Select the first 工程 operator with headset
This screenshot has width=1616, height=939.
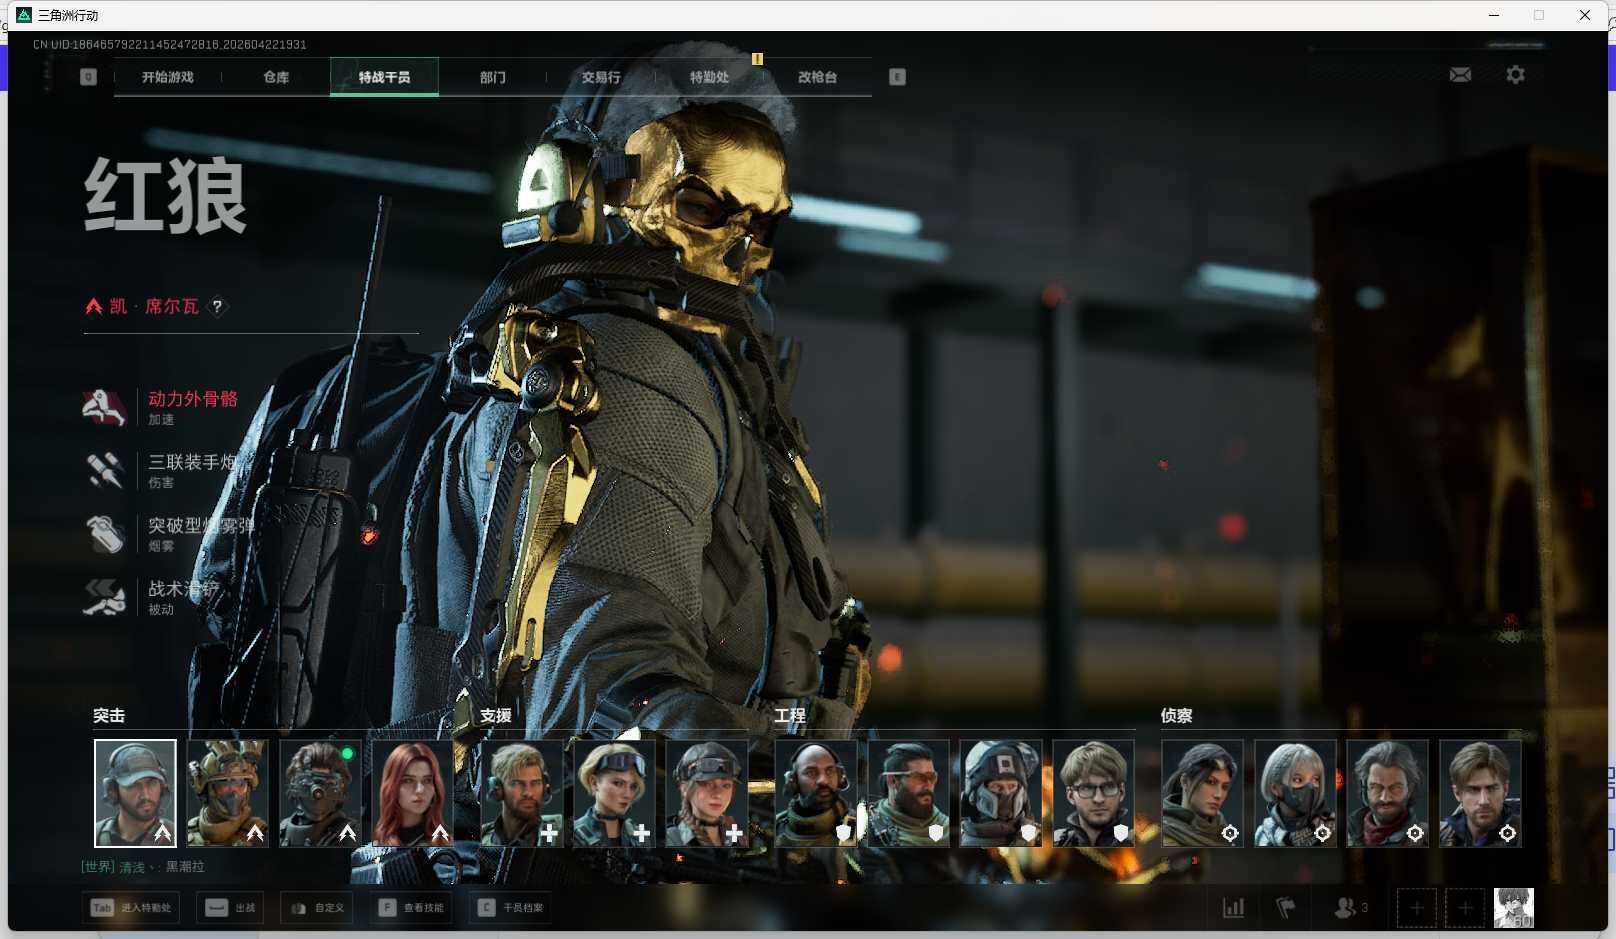pos(816,793)
